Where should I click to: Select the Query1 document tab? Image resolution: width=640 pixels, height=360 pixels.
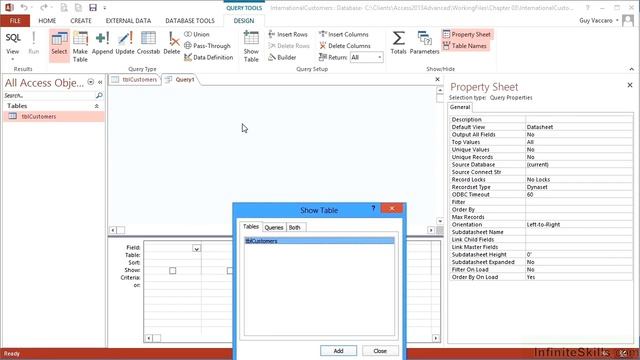tap(180, 80)
